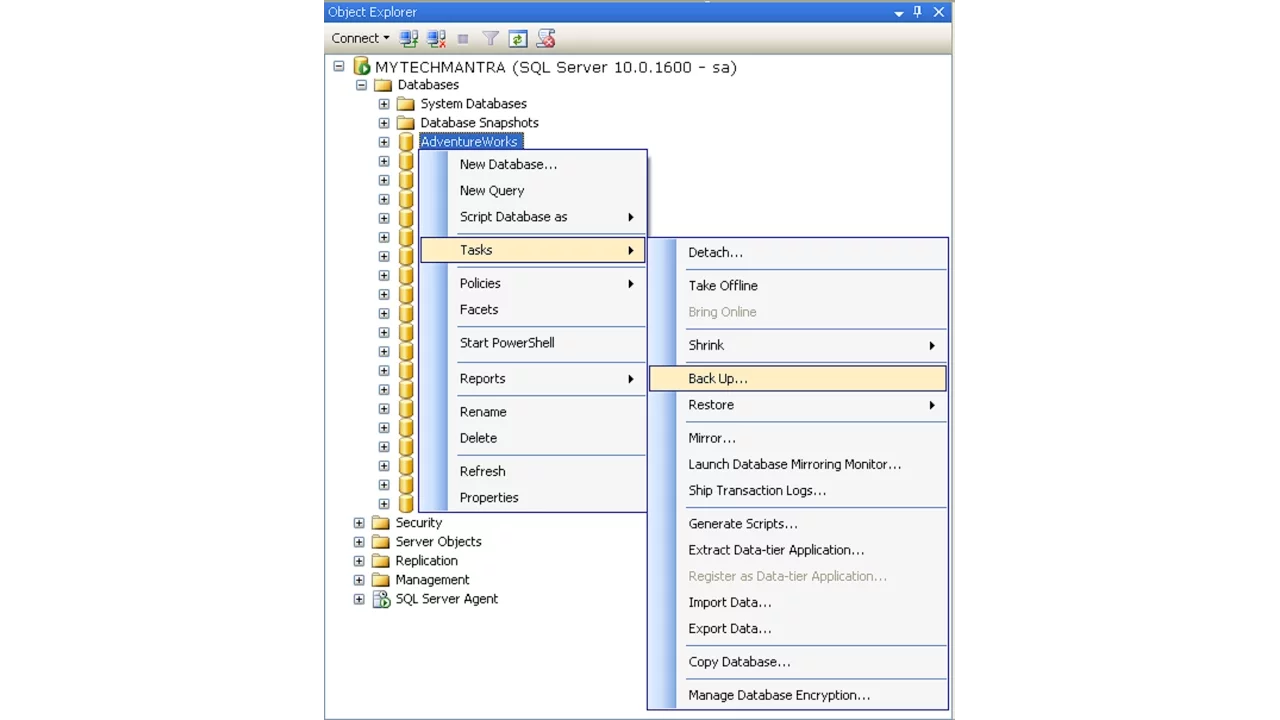Image resolution: width=1280 pixels, height=720 pixels.
Task: Click the Databases folder icon
Action: [x=383, y=85]
